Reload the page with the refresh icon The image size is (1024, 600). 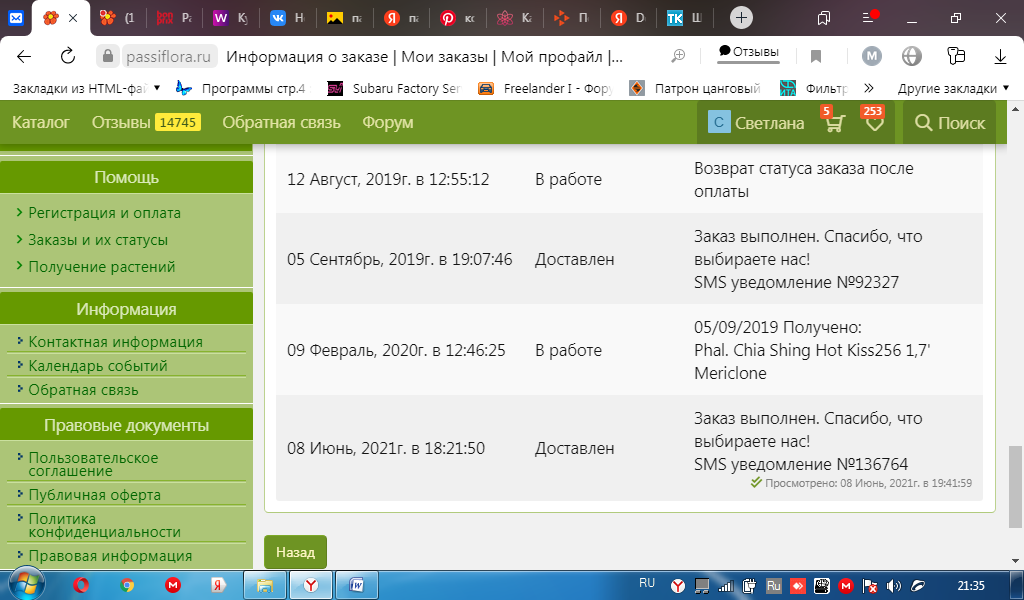click(x=68, y=56)
